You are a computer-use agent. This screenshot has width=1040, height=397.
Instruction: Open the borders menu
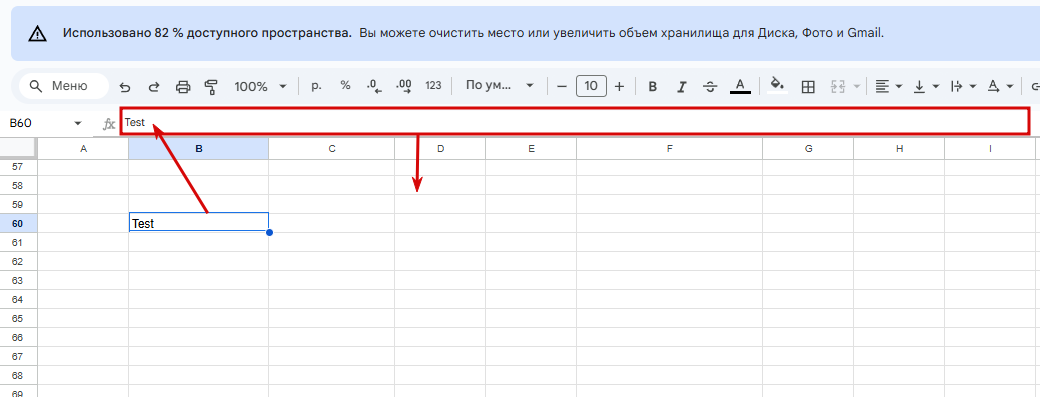coord(808,86)
